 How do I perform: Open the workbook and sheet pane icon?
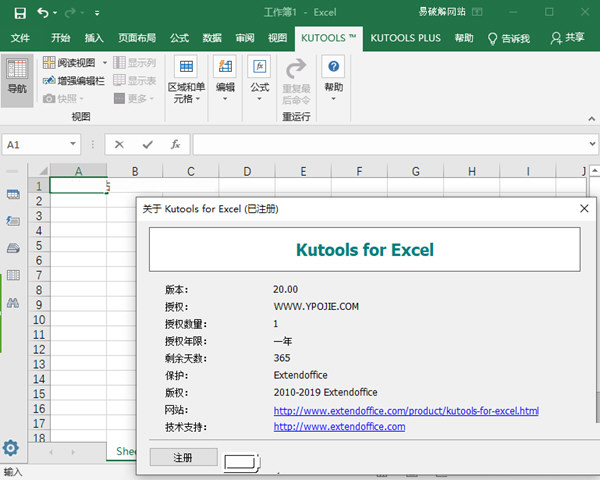pos(13,194)
